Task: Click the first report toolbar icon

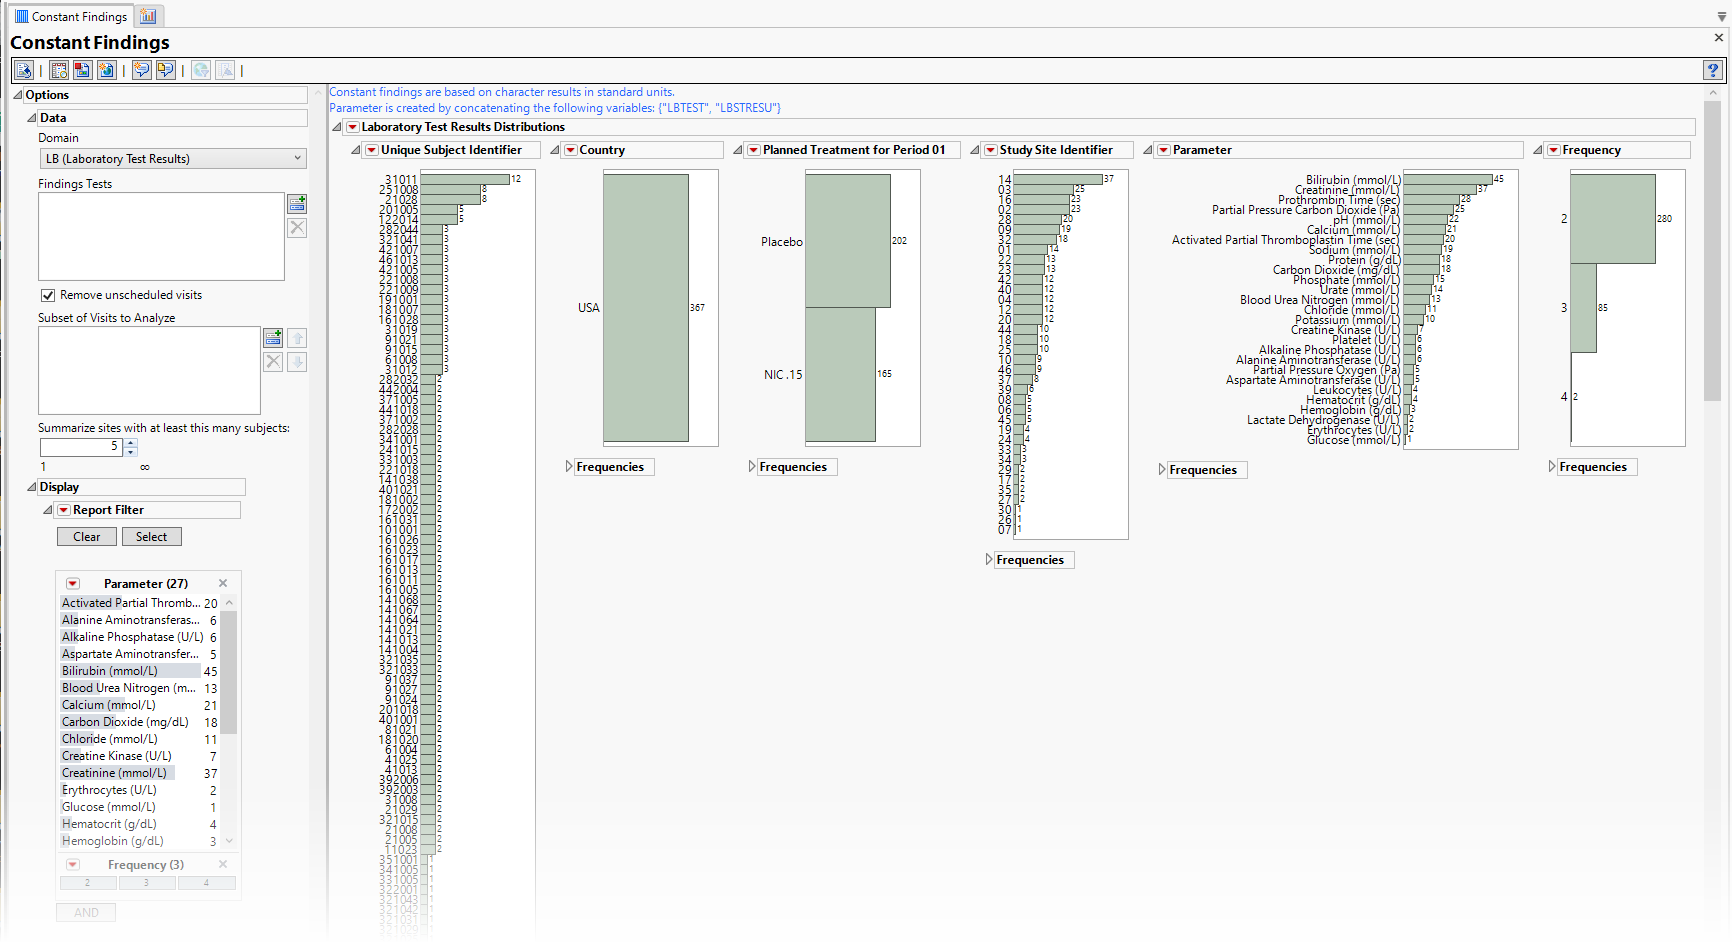Action: (24, 70)
